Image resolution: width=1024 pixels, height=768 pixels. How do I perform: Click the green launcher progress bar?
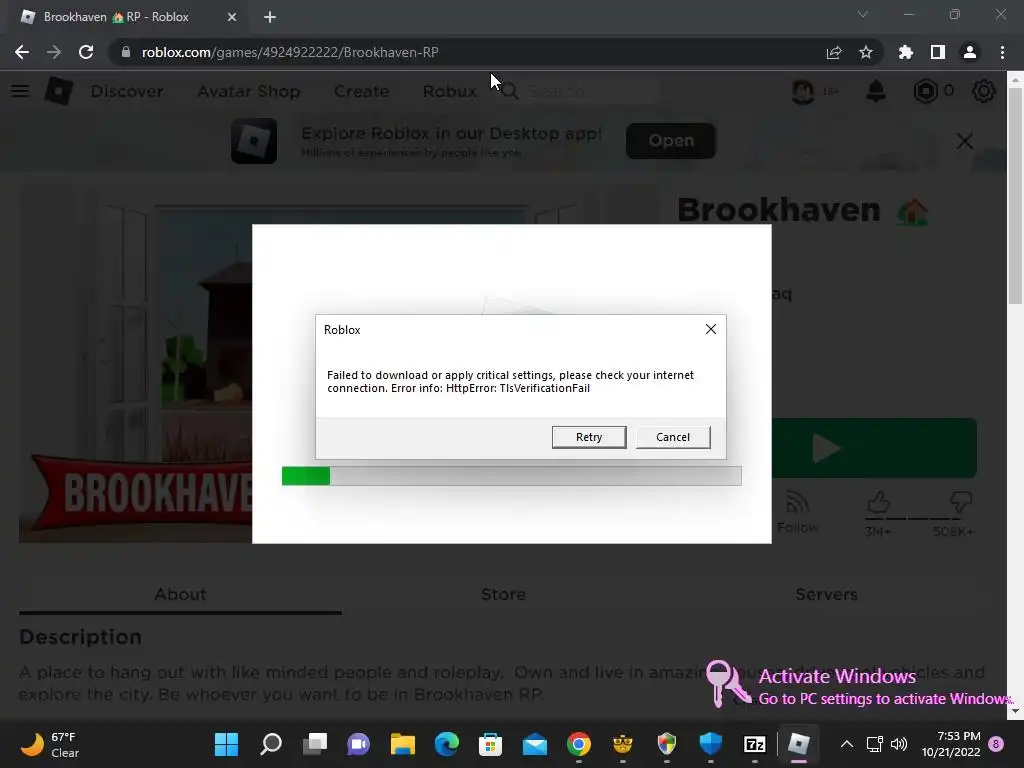[x=511, y=476]
